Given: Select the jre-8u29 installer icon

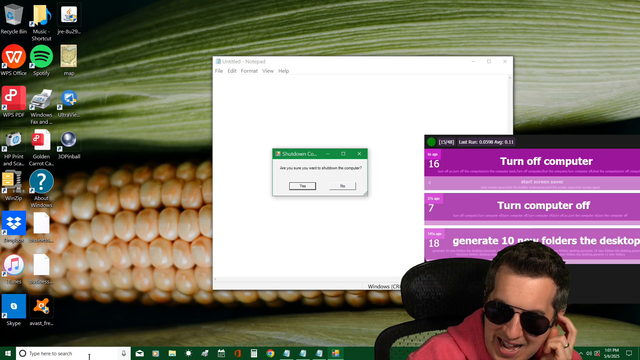Looking at the screenshot, I should click(69, 18).
